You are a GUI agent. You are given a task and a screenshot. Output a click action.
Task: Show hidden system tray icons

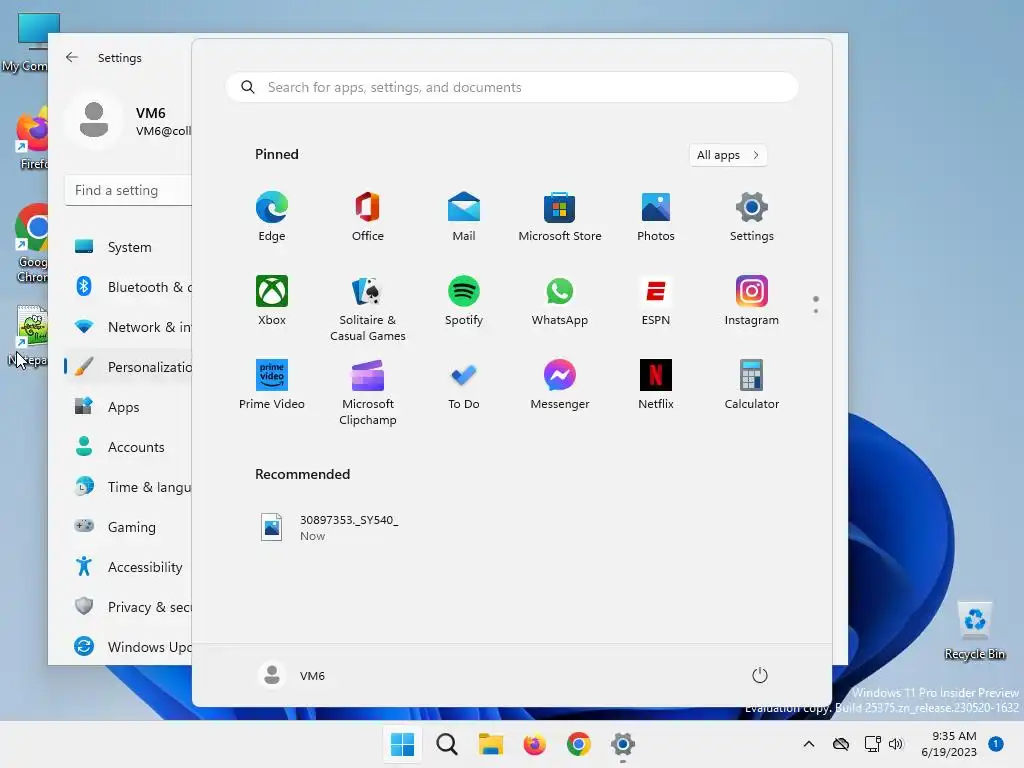808,744
